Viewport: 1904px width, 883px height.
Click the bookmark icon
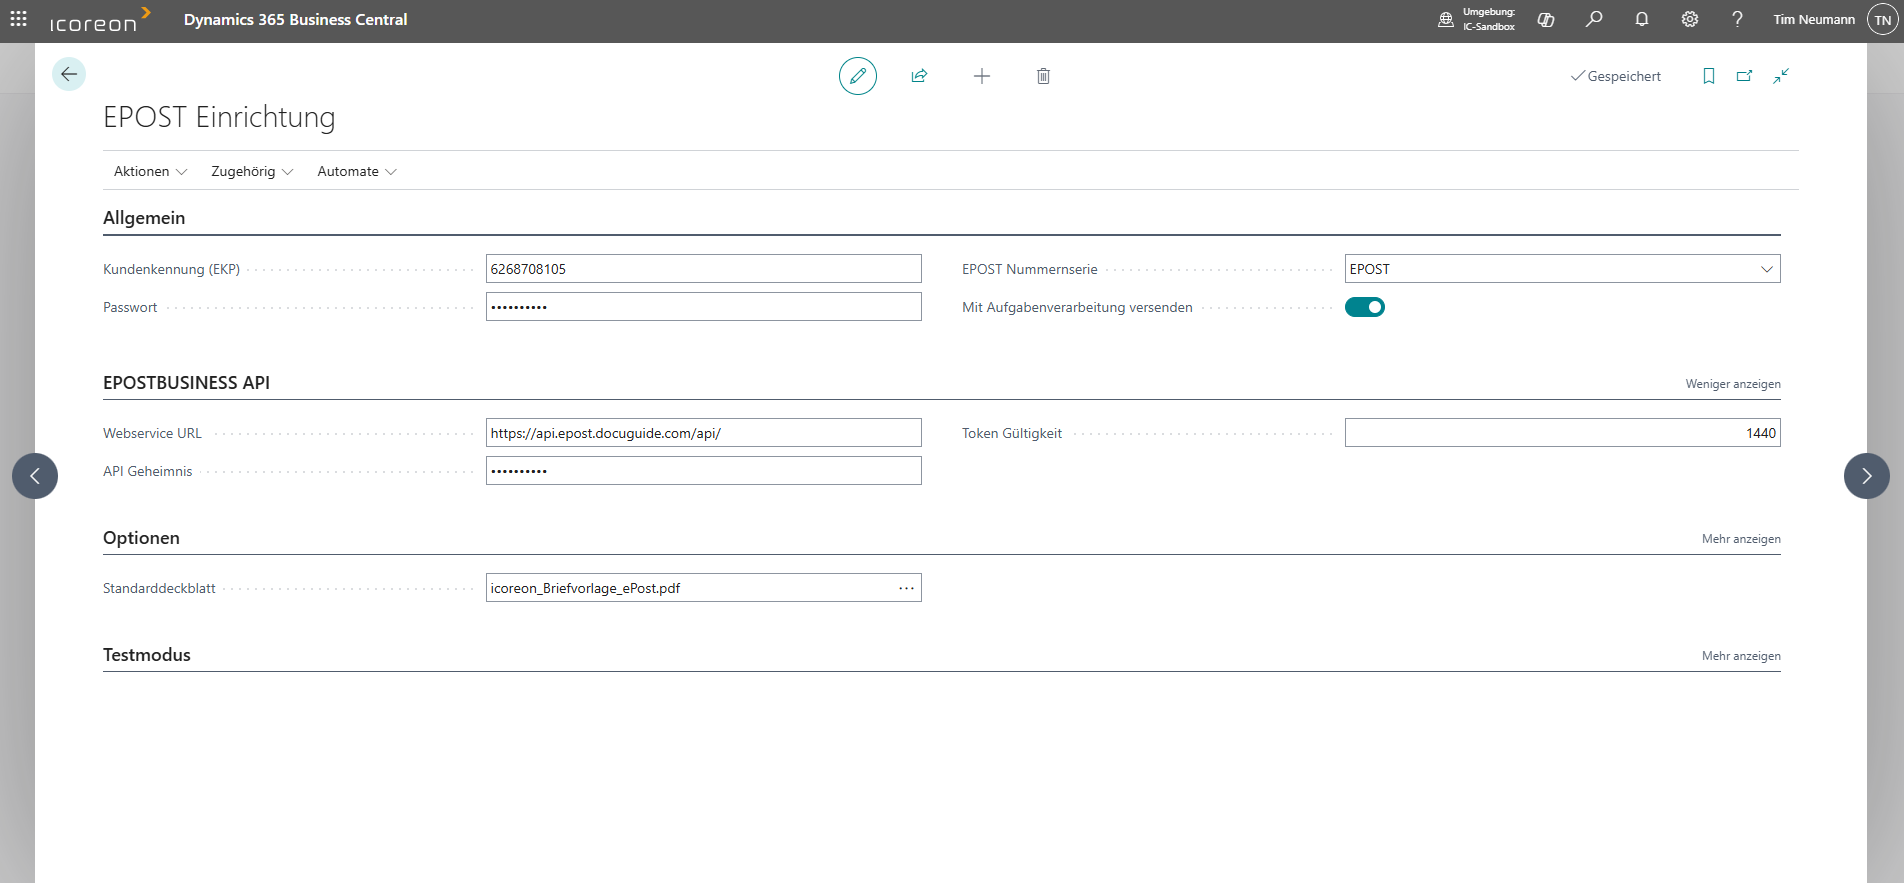pos(1709,76)
